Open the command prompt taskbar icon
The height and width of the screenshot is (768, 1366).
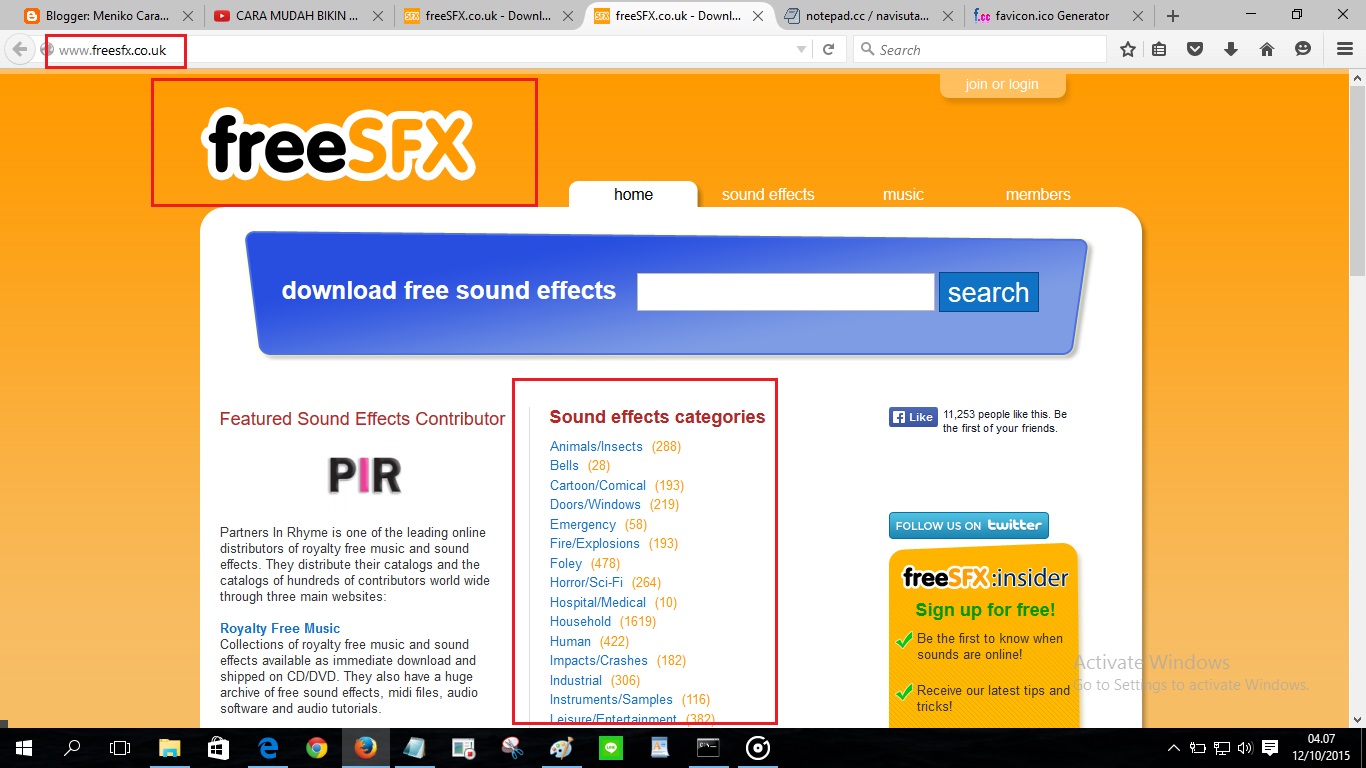(708, 748)
